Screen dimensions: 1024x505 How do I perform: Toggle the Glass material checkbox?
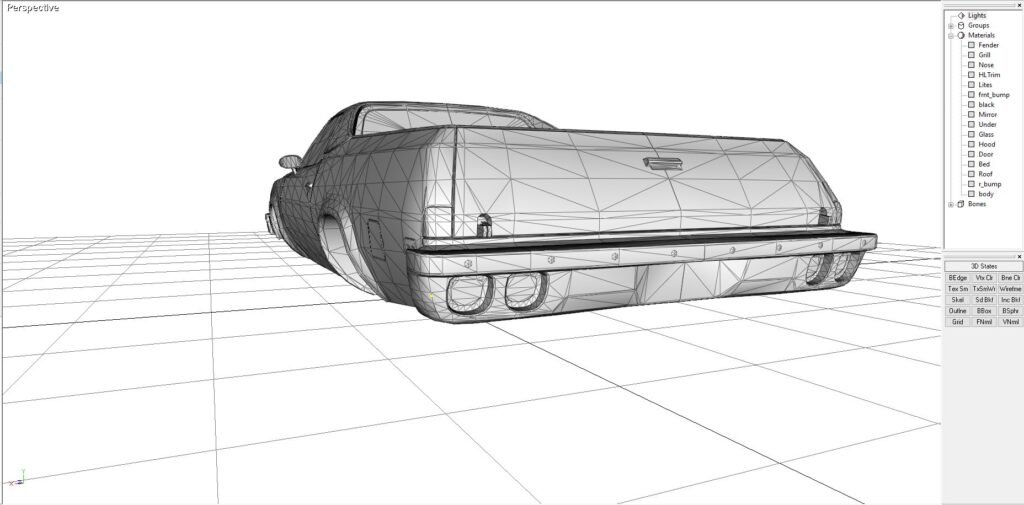971,134
